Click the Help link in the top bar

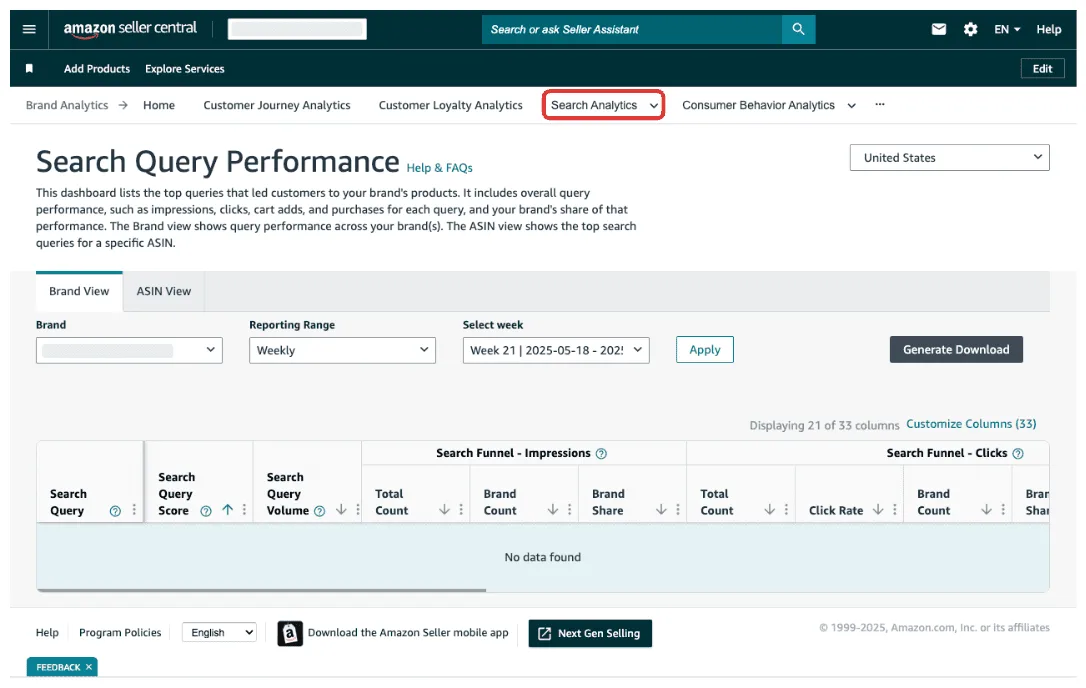1049,29
